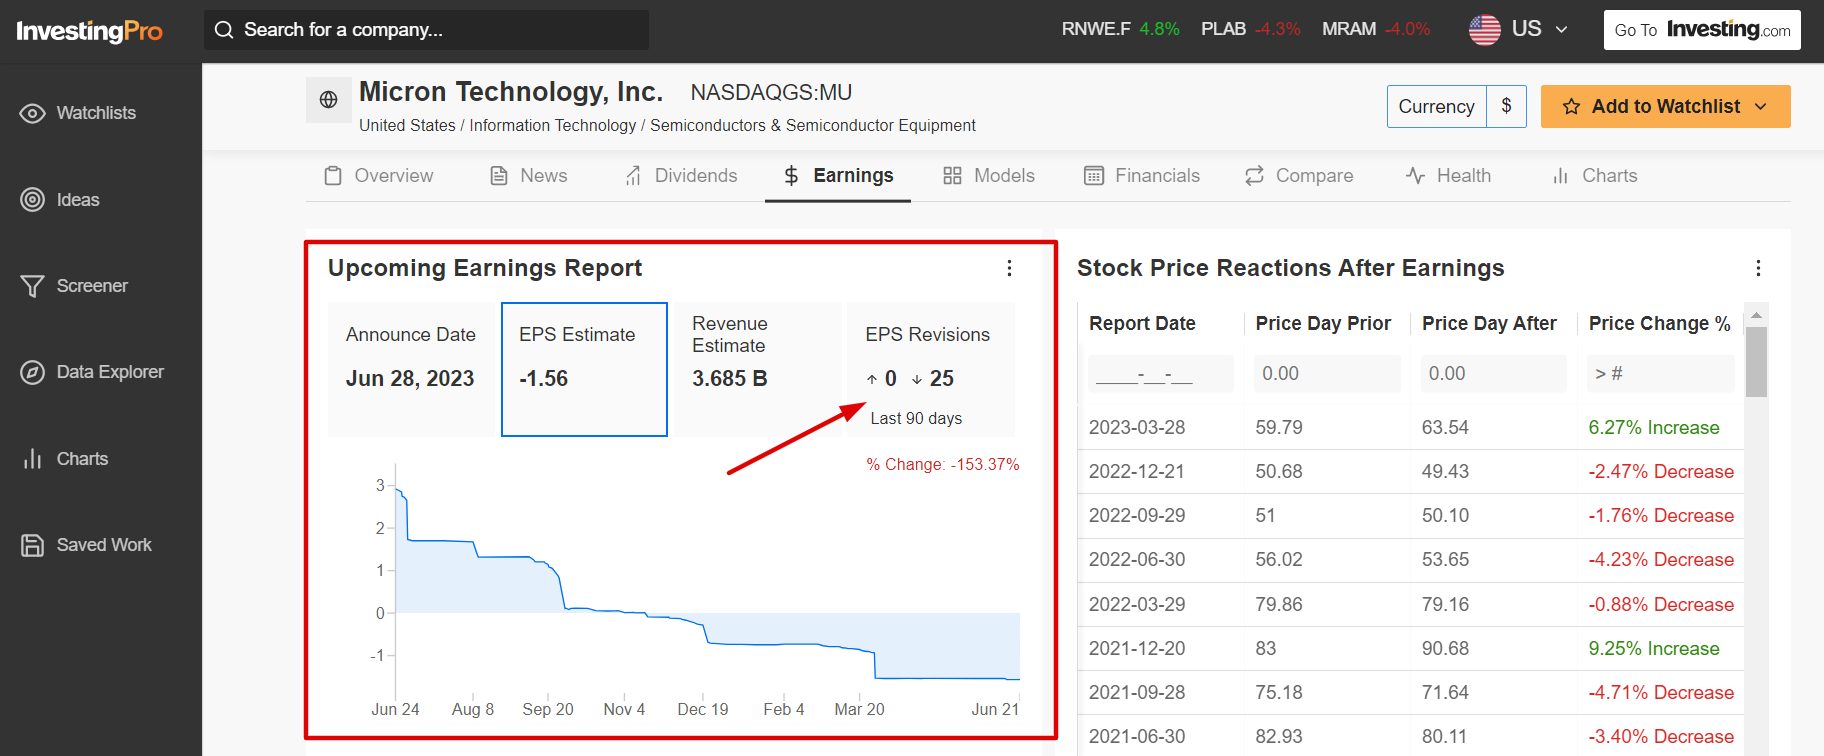This screenshot has height=756, width=1824.
Task: Click the top tab Charts icon
Action: coord(1560,176)
